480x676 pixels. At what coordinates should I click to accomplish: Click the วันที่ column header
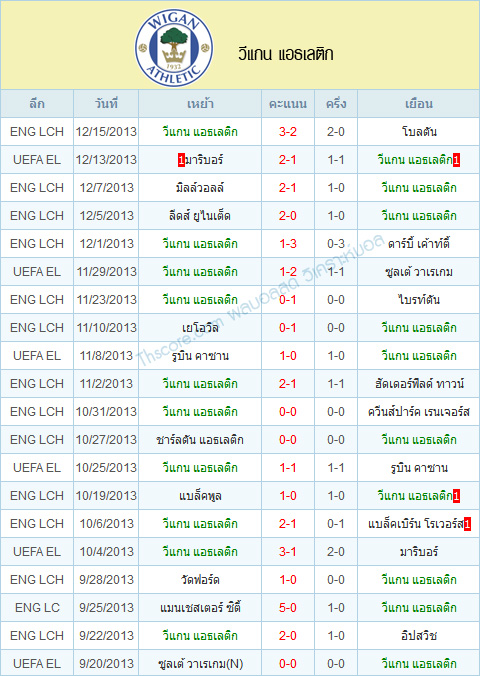point(106,104)
